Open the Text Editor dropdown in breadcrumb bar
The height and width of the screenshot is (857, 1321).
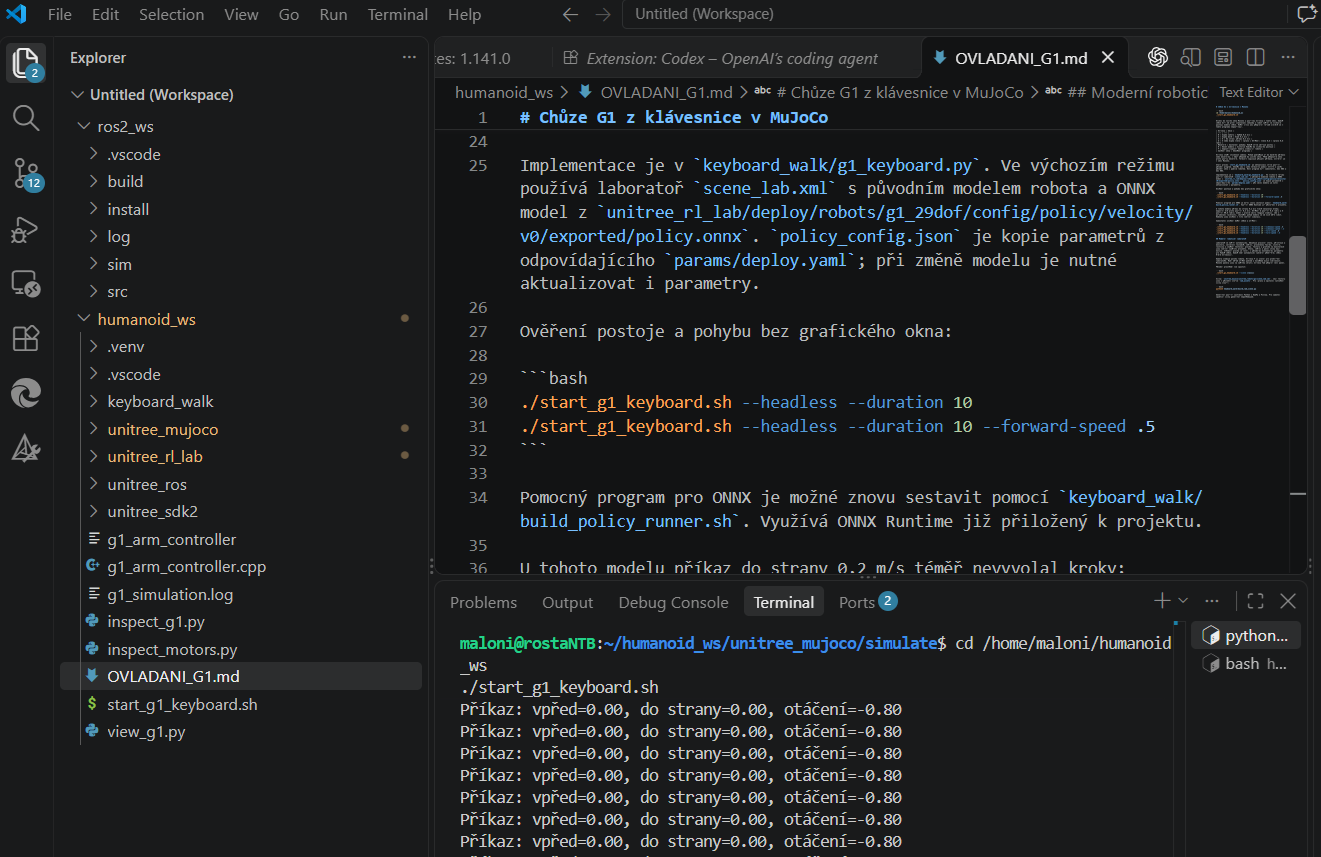click(1259, 92)
